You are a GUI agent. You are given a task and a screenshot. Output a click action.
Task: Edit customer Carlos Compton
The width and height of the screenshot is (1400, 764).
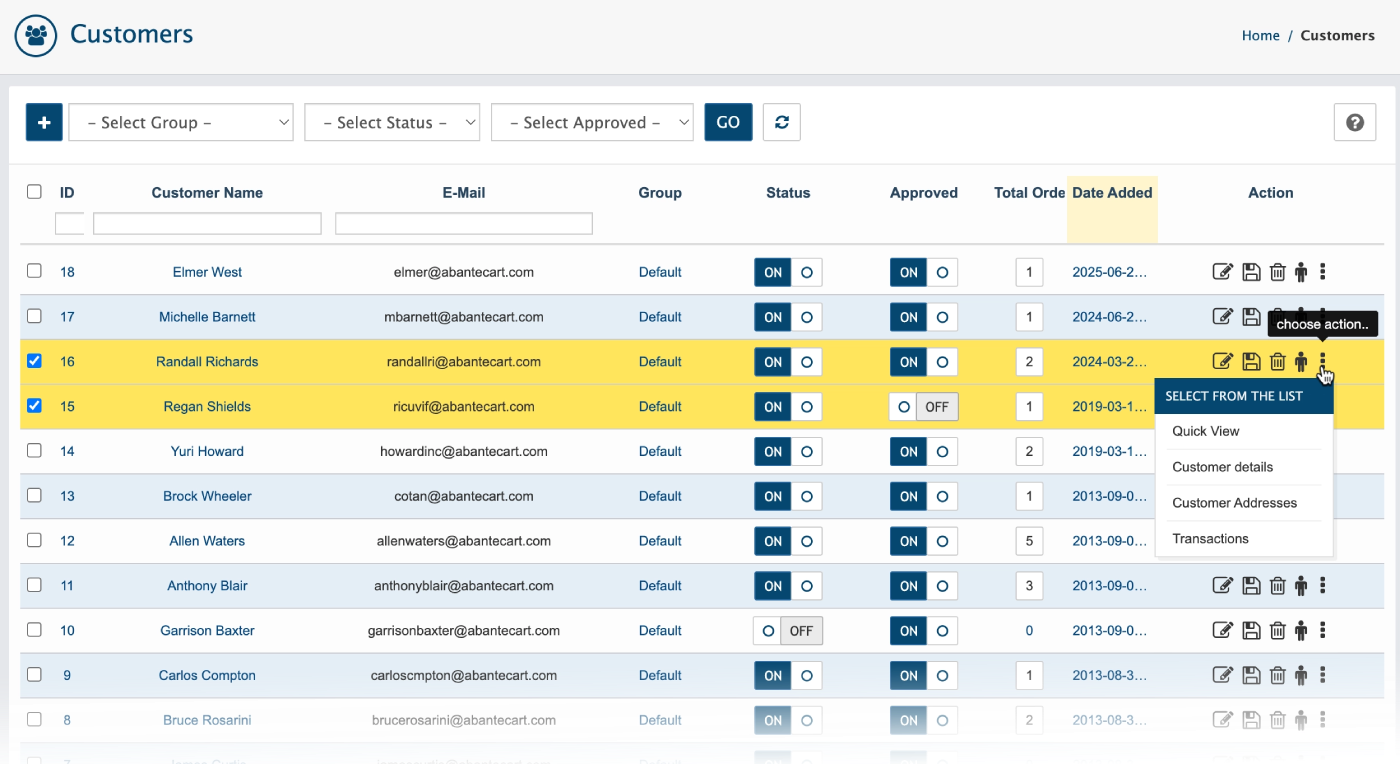1222,676
